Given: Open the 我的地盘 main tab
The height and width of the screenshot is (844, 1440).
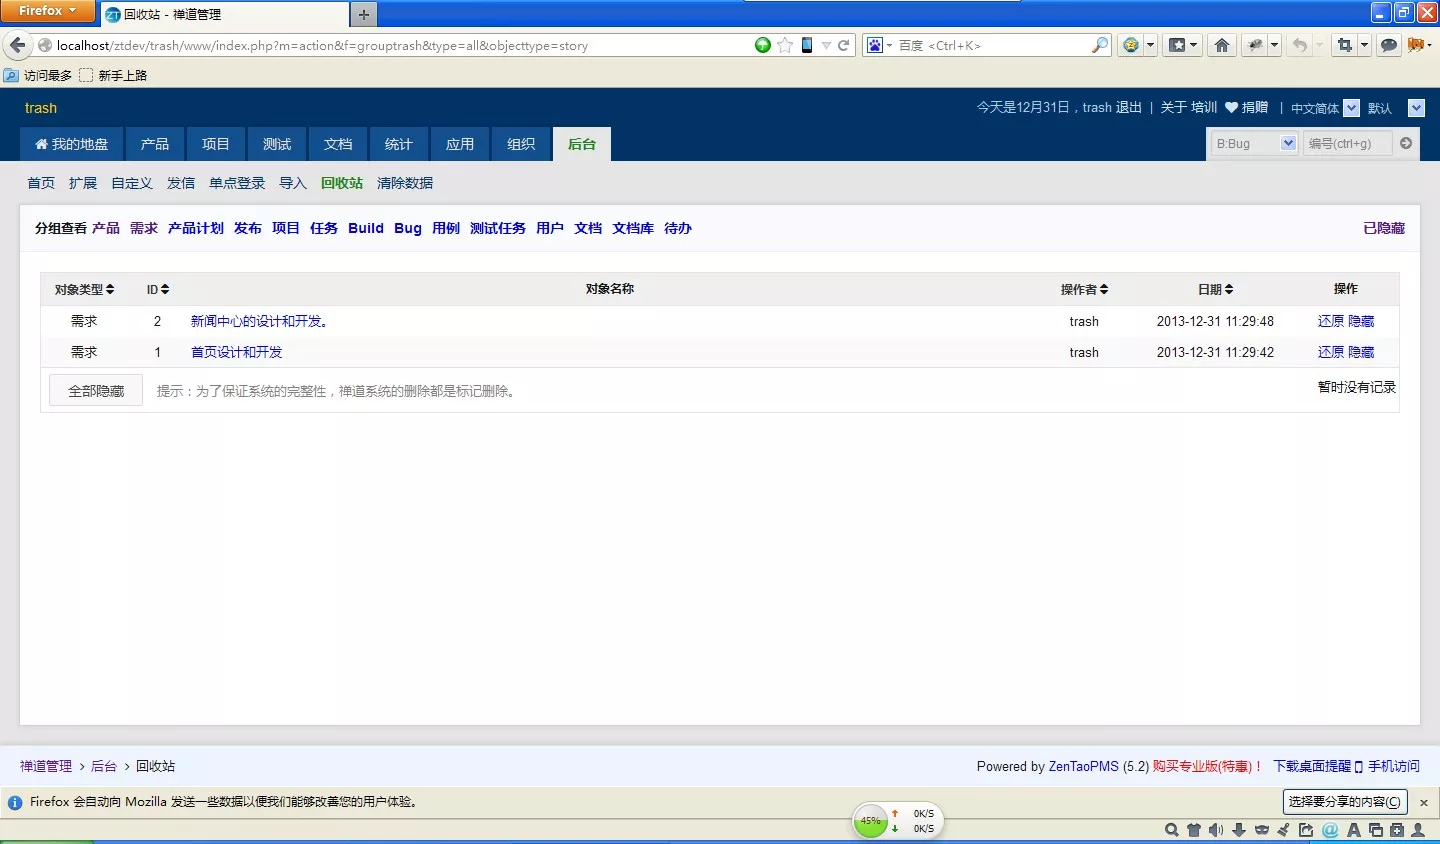Looking at the screenshot, I should click(72, 144).
